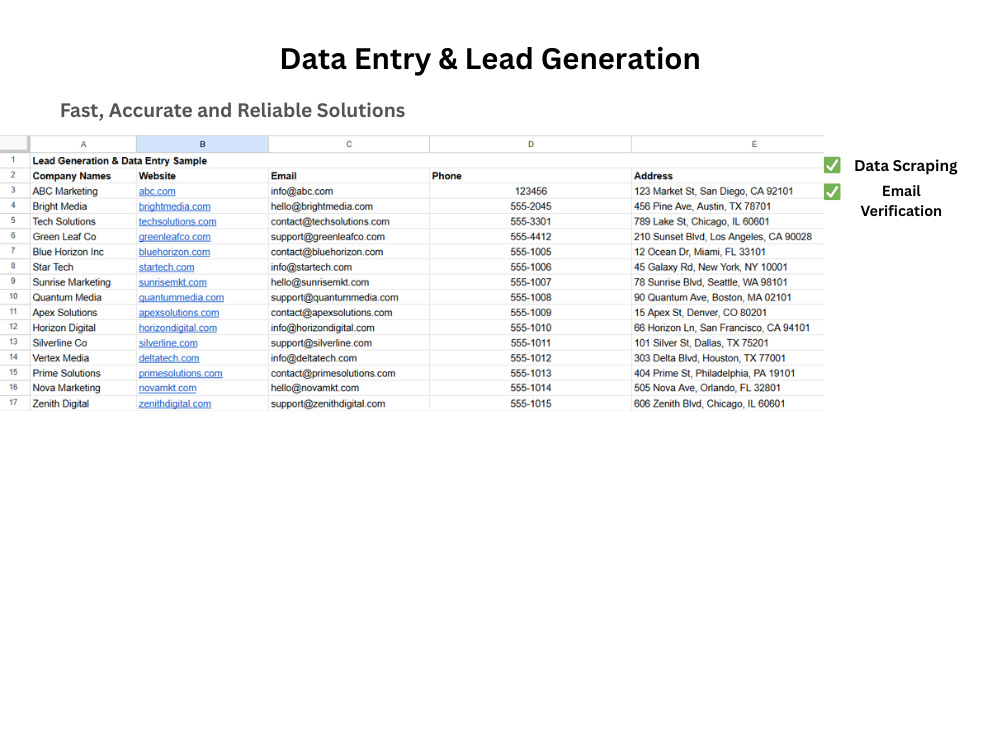Click the email hello@novamkt.com cell

pyautogui.click(x=349, y=388)
